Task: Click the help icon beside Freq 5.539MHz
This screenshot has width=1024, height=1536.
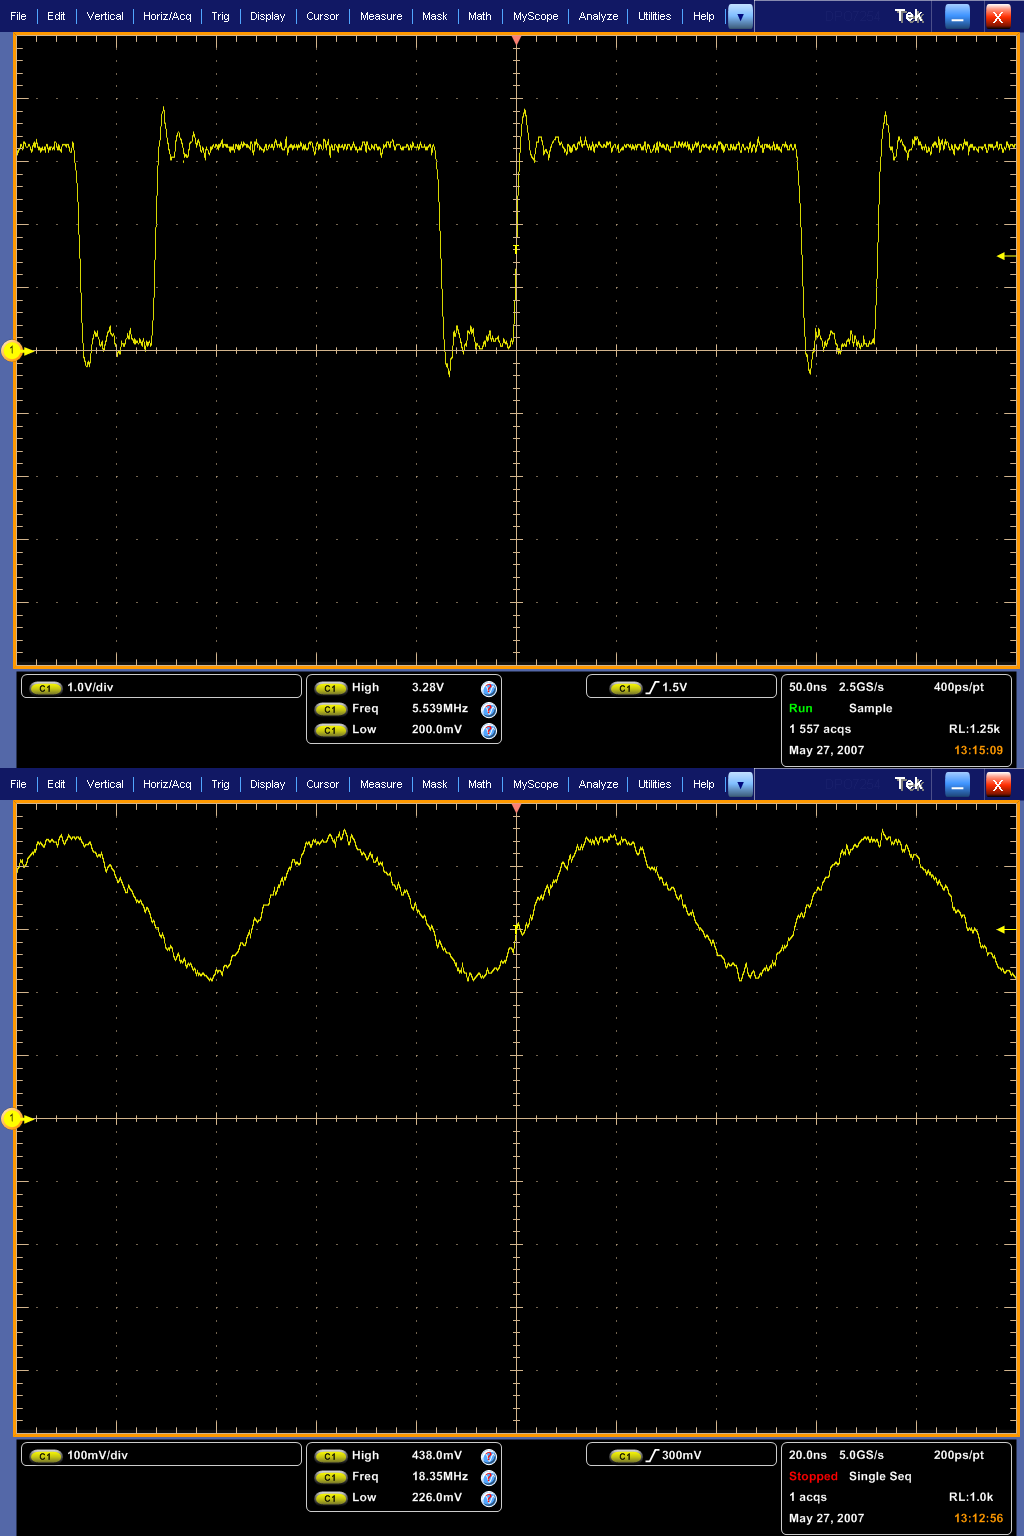Action: [489, 709]
